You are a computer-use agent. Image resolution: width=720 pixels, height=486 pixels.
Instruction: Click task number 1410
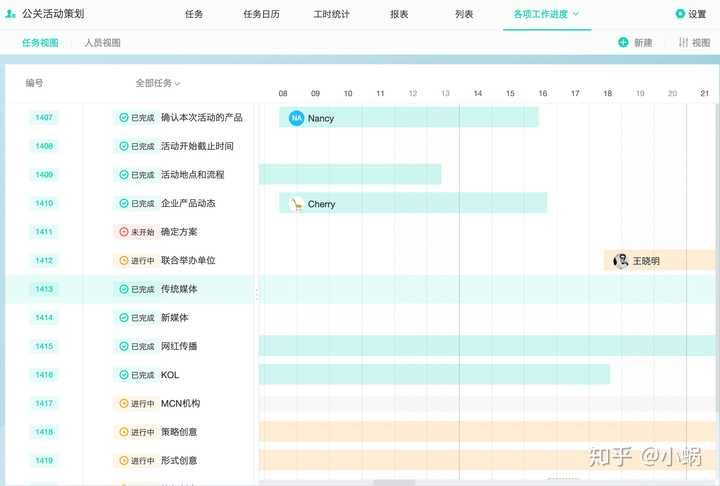pos(44,203)
